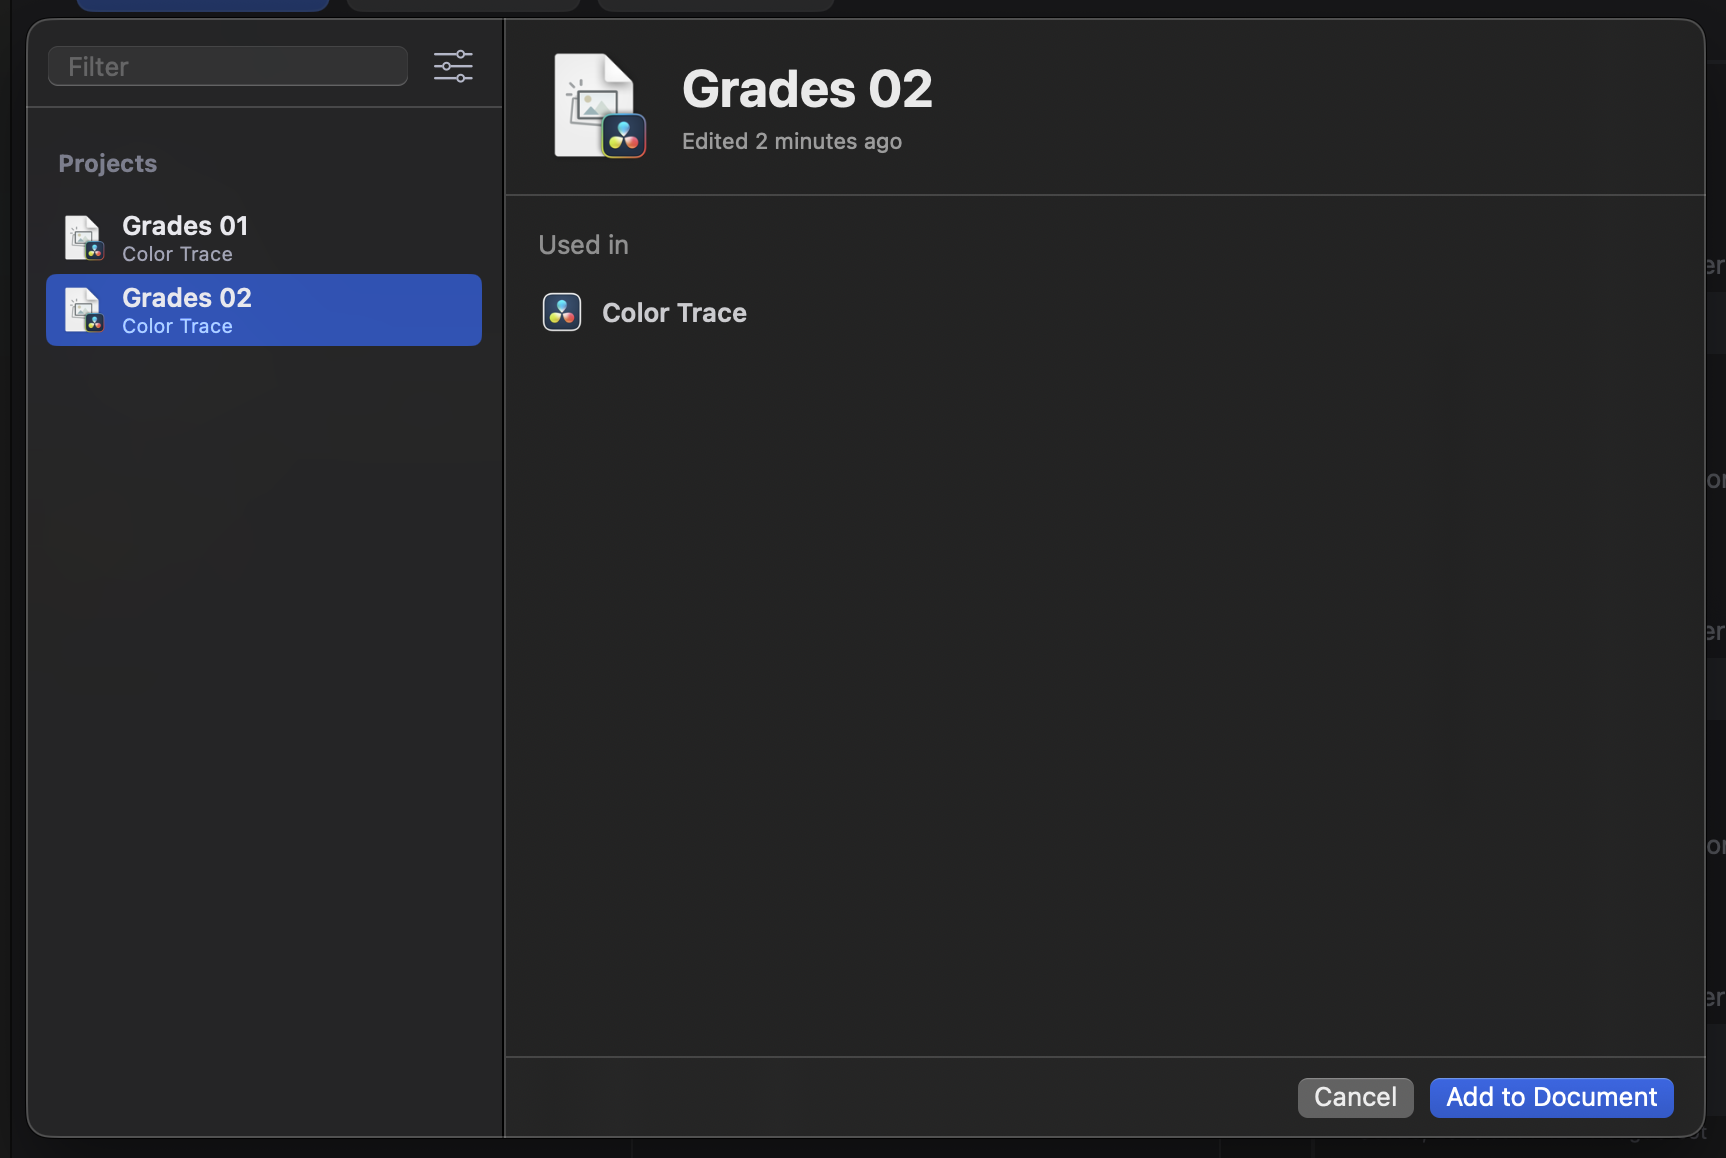Click the Resolve badge on the header document icon
1726x1158 pixels.
[x=624, y=136]
